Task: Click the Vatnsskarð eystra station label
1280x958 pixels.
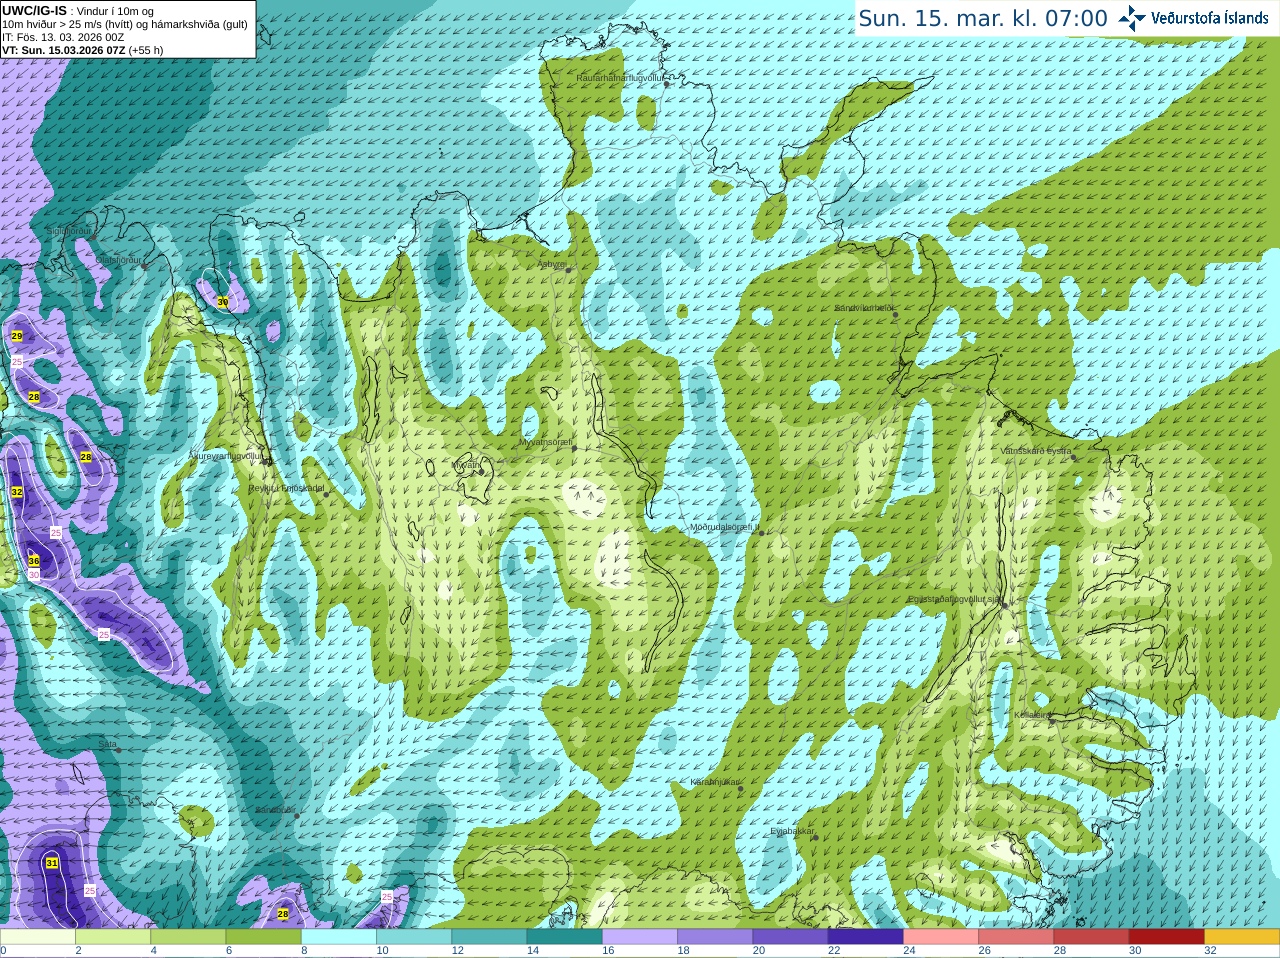Action: [1036, 451]
